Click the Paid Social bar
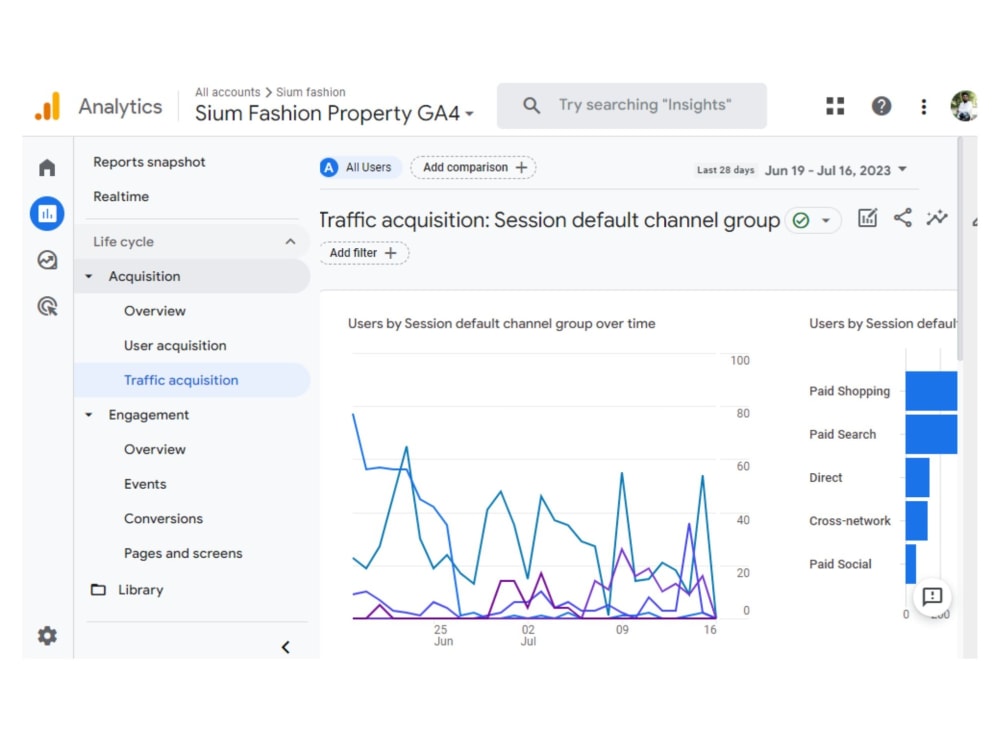Viewport: 1000px width, 750px height. click(x=911, y=564)
